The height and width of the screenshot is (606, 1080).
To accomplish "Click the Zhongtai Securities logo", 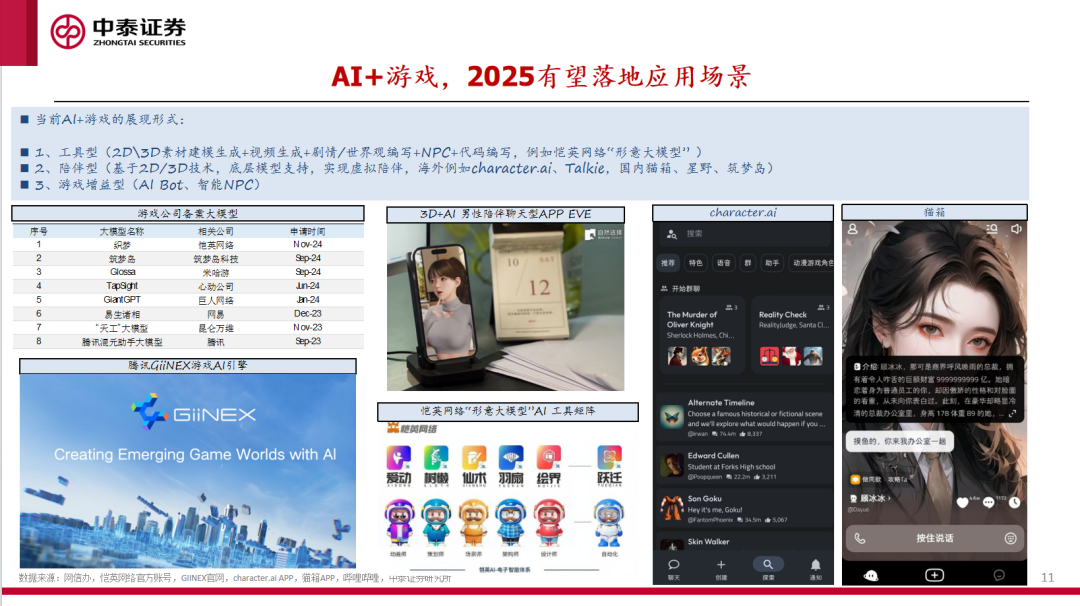I will (118, 31).
